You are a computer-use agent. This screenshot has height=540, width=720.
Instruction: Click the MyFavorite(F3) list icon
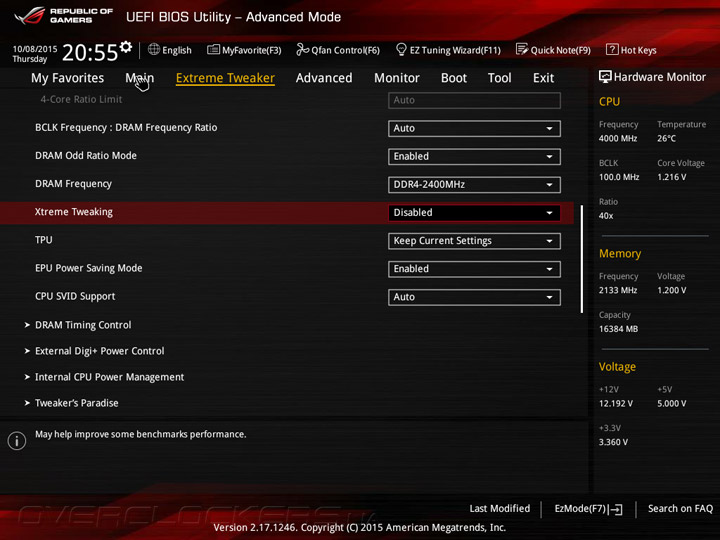tap(213, 50)
